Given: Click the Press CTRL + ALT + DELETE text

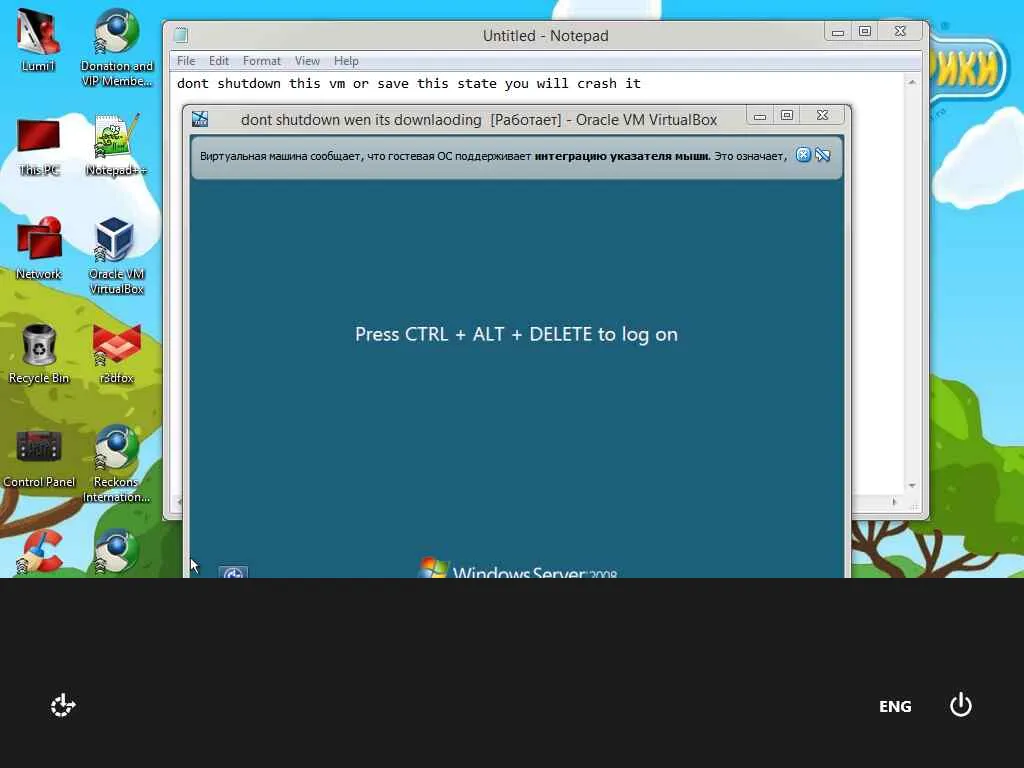Looking at the screenshot, I should 516,334.
